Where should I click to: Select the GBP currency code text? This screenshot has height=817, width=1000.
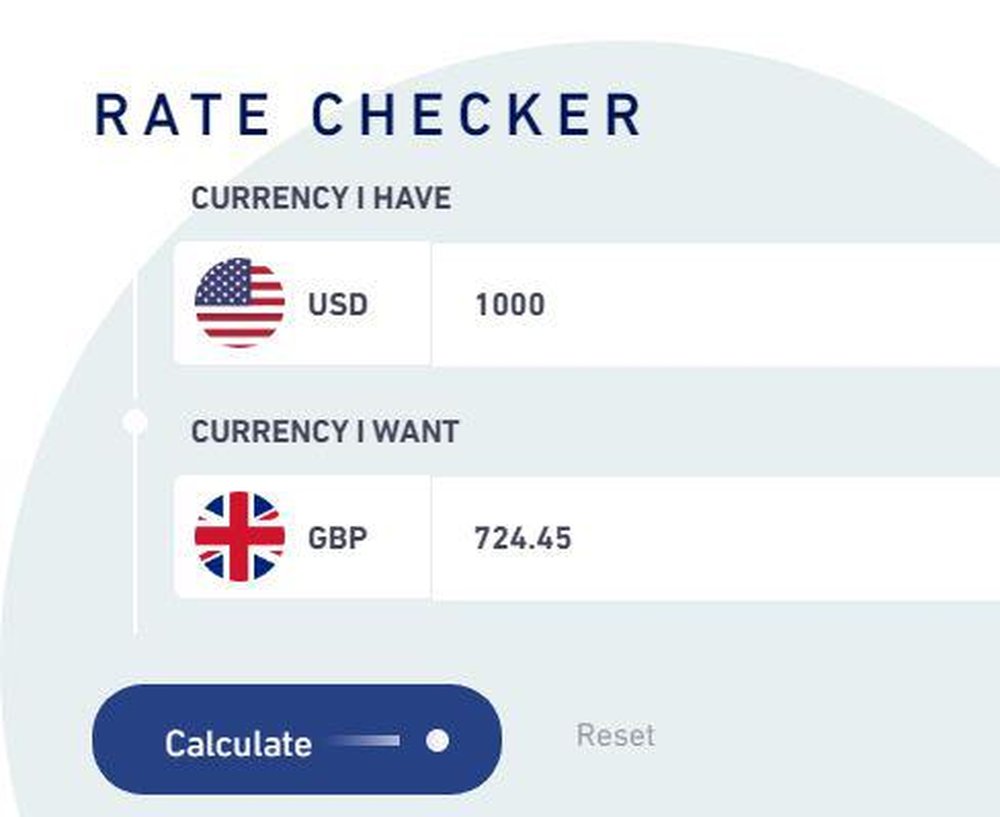click(337, 538)
